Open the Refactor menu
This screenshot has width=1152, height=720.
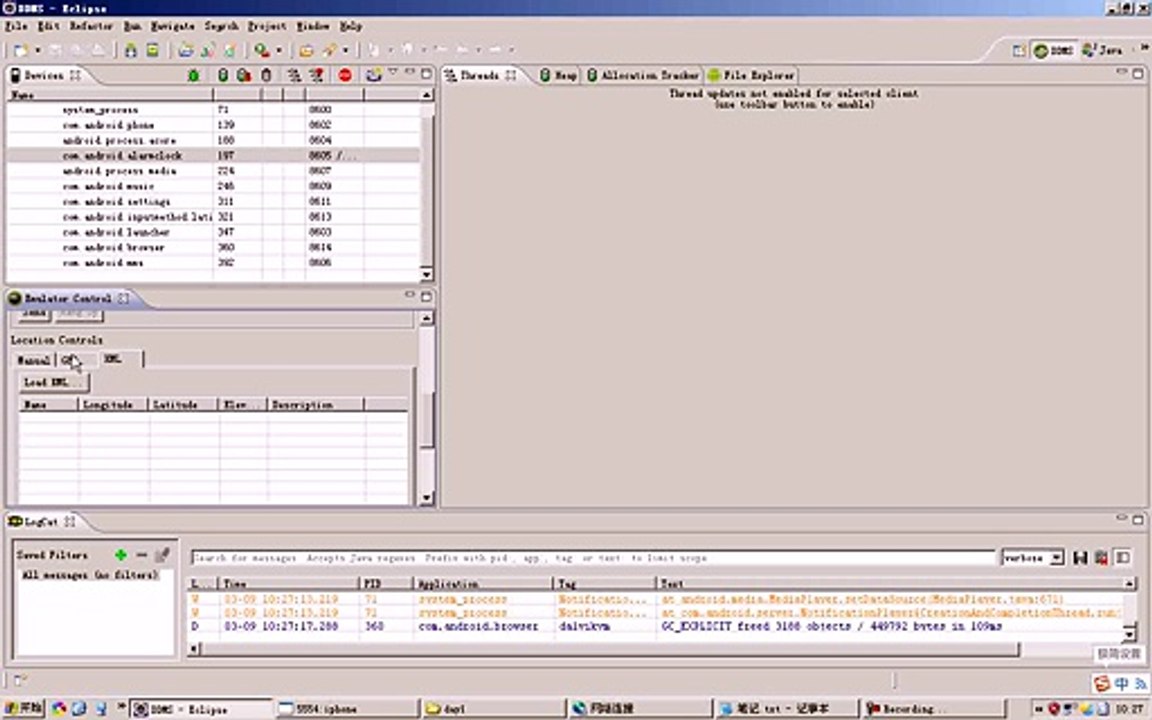click(91, 26)
